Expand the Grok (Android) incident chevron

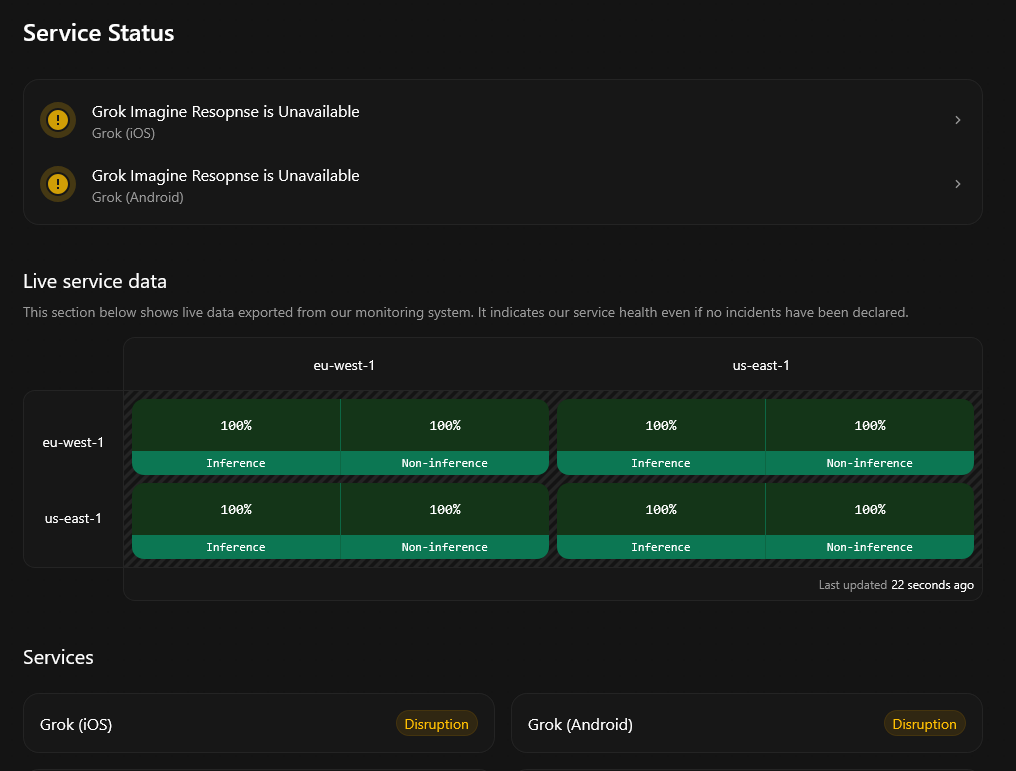(x=957, y=184)
